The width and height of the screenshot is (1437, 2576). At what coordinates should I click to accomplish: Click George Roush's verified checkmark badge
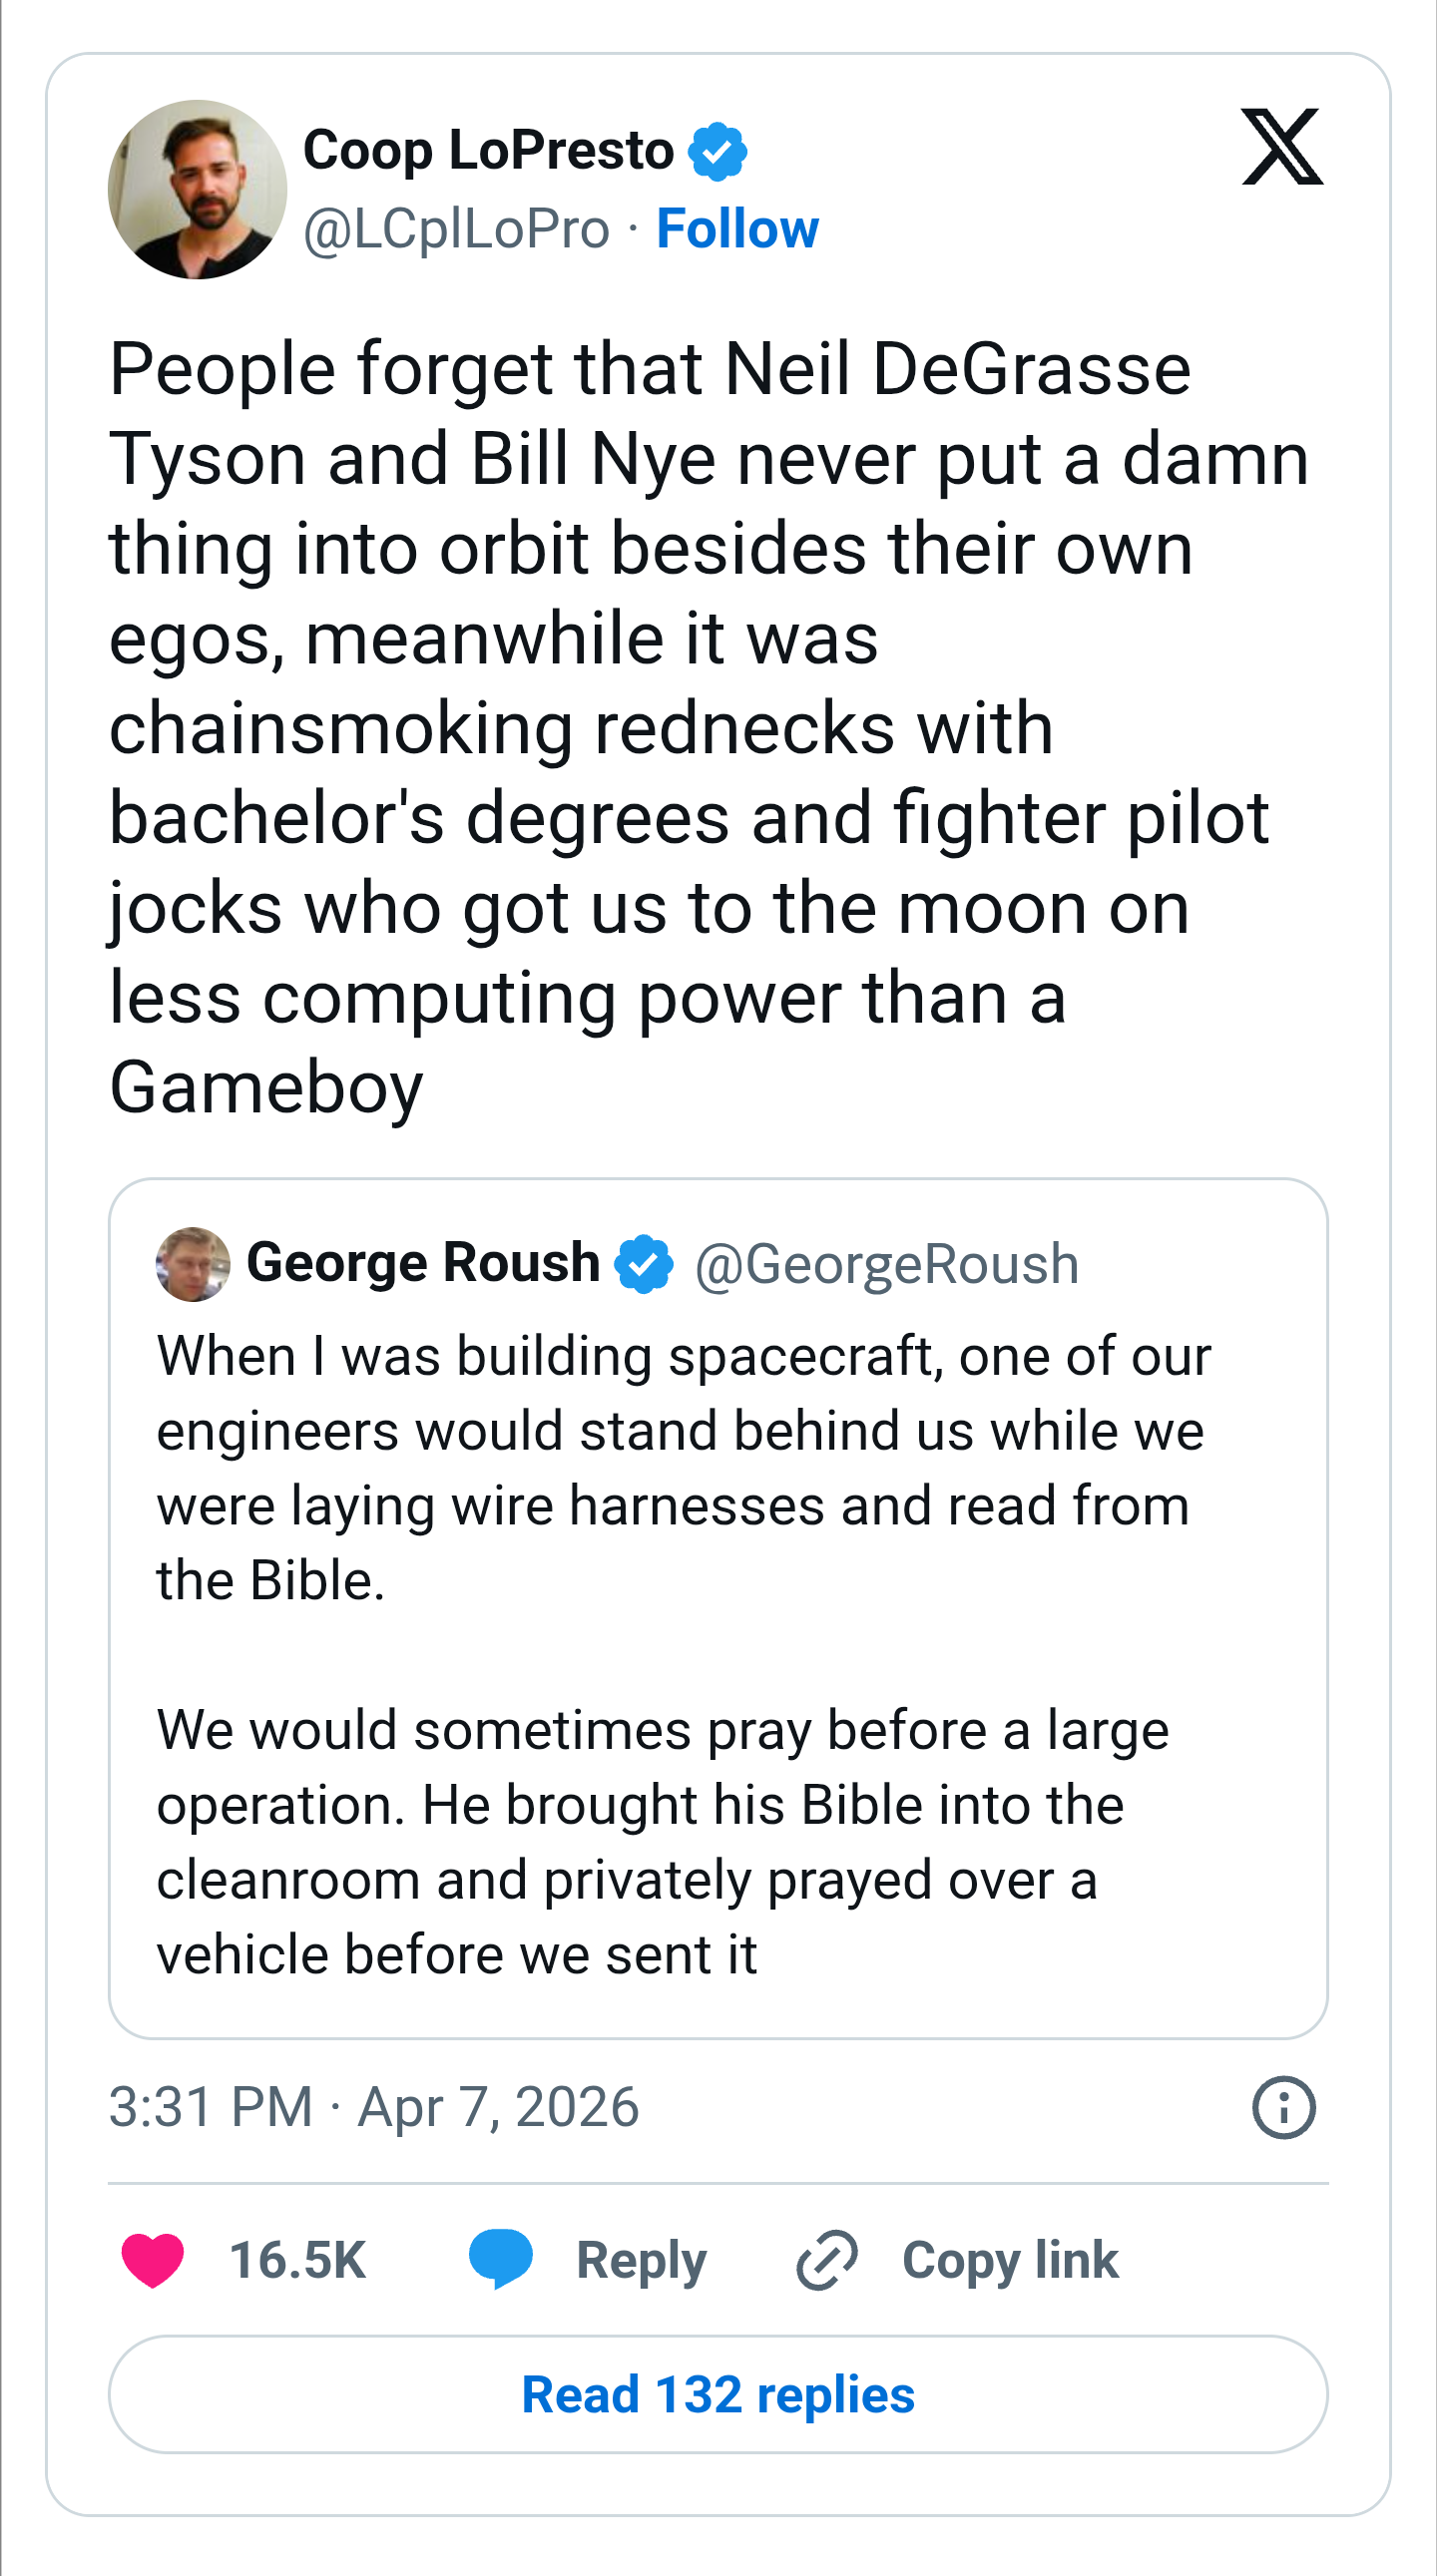click(x=644, y=1263)
